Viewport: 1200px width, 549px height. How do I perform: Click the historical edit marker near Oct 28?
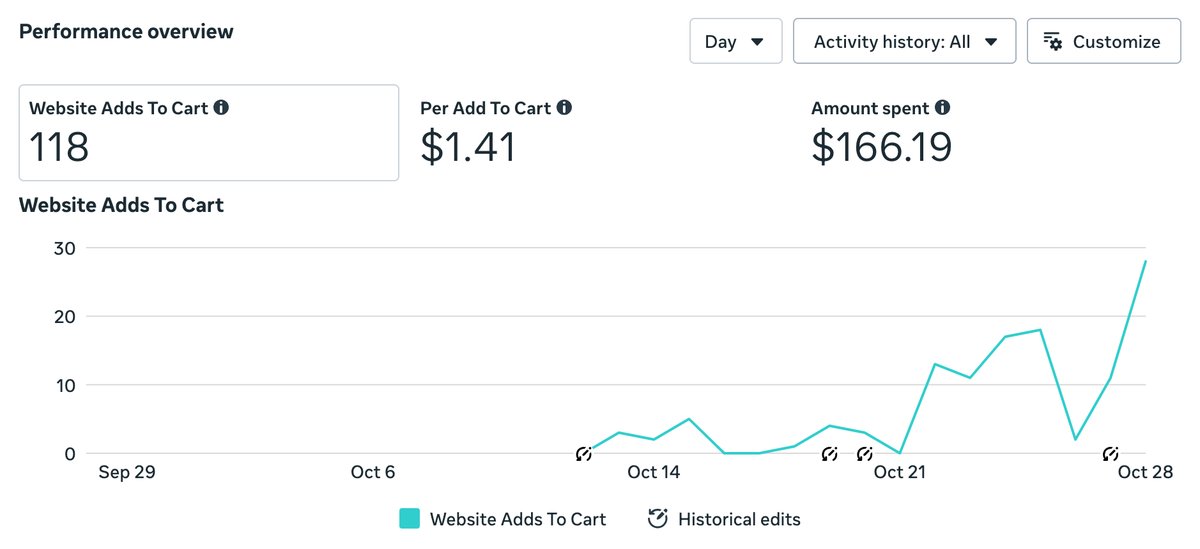click(x=1110, y=455)
